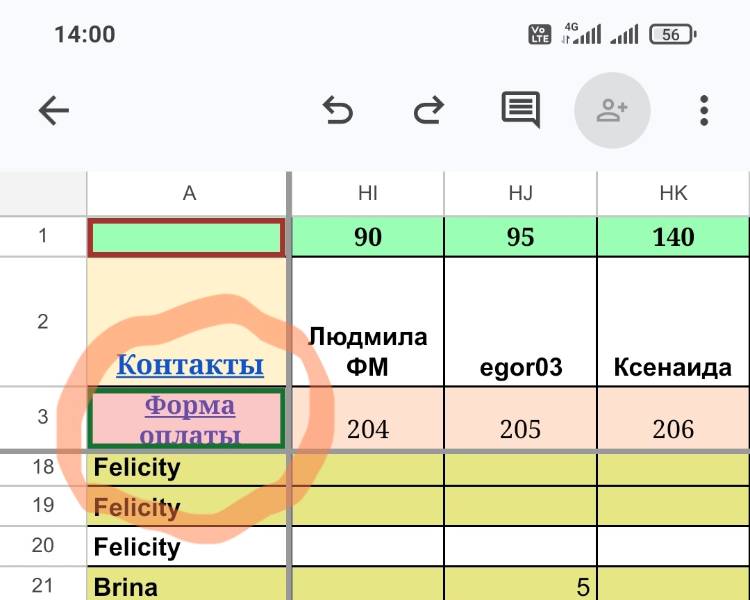Select the cell containing 204
This screenshot has width=750, height=600.
coord(367,418)
